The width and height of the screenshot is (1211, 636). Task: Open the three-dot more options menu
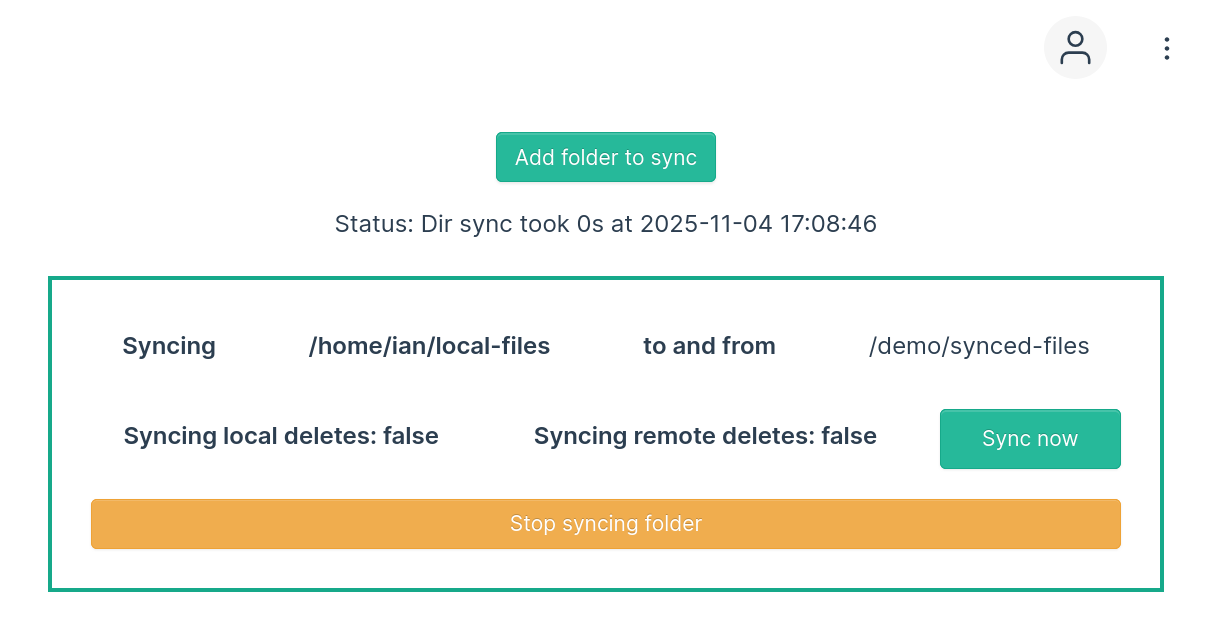[1166, 48]
